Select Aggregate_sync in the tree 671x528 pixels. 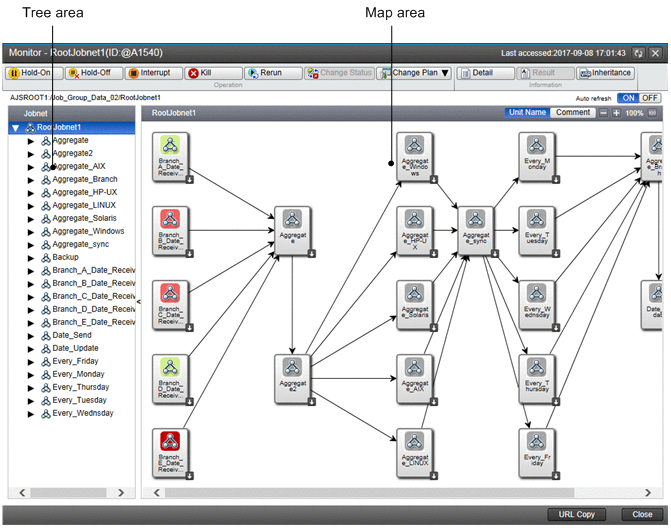(x=80, y=244)
